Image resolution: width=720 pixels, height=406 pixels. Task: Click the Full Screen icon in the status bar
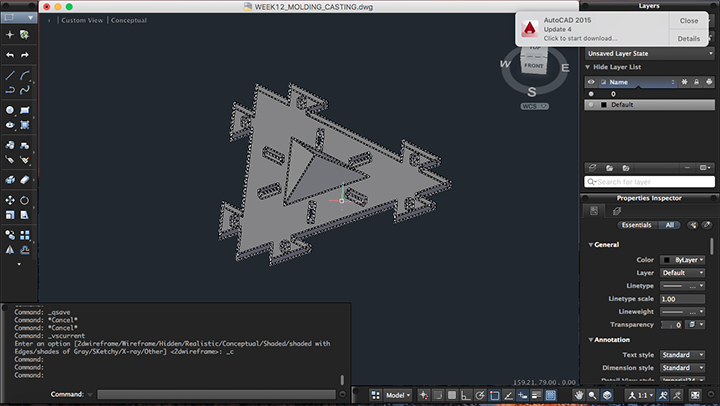(695, 395)
